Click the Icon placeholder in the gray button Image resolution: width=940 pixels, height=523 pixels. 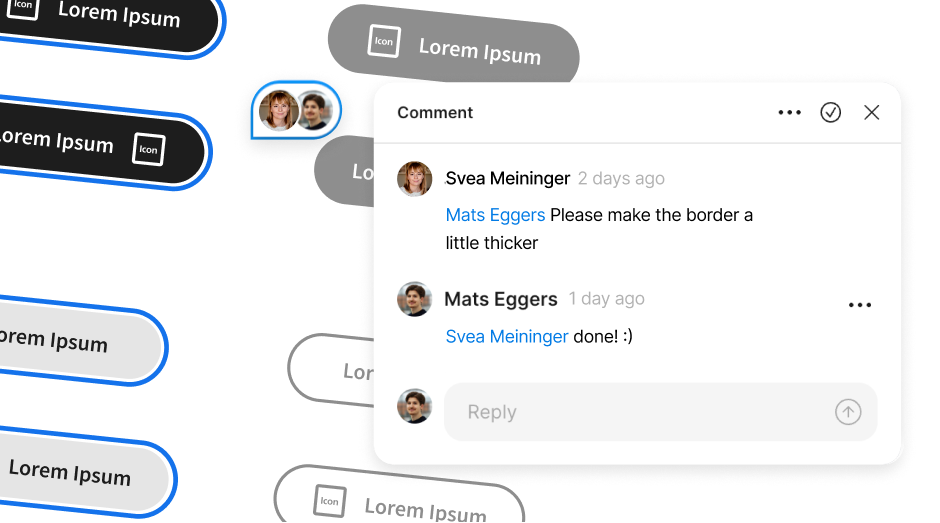click(384, 41)
